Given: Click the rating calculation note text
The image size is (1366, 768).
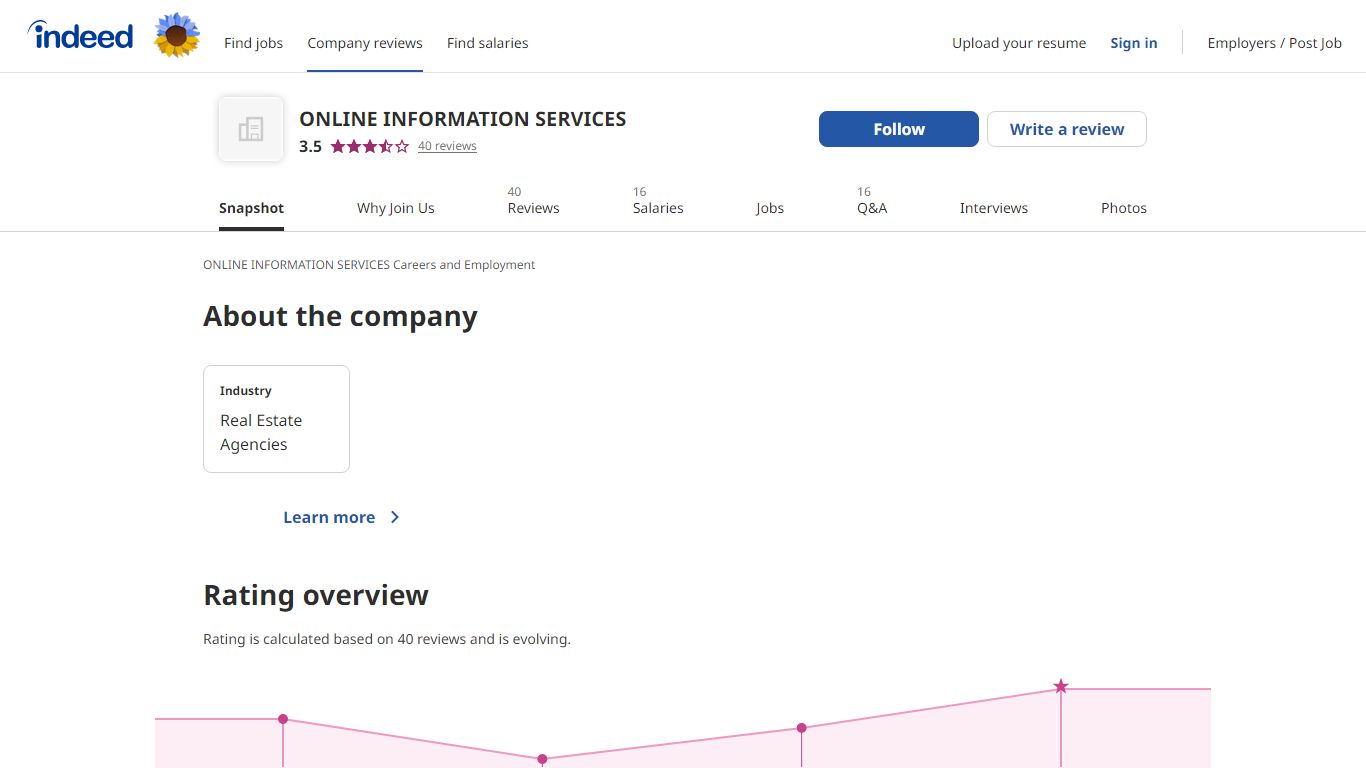Looking at the screenshot, I should pos(387,639).
